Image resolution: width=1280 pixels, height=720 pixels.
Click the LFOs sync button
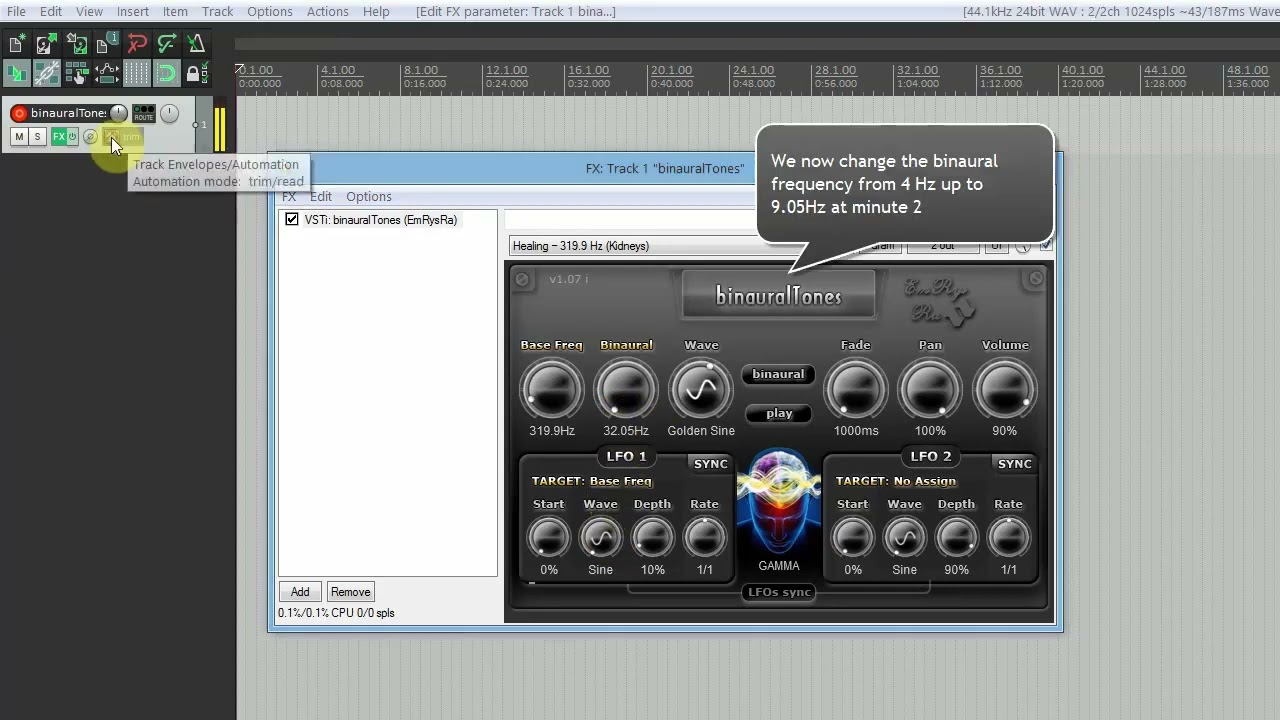tap(779, 592)
